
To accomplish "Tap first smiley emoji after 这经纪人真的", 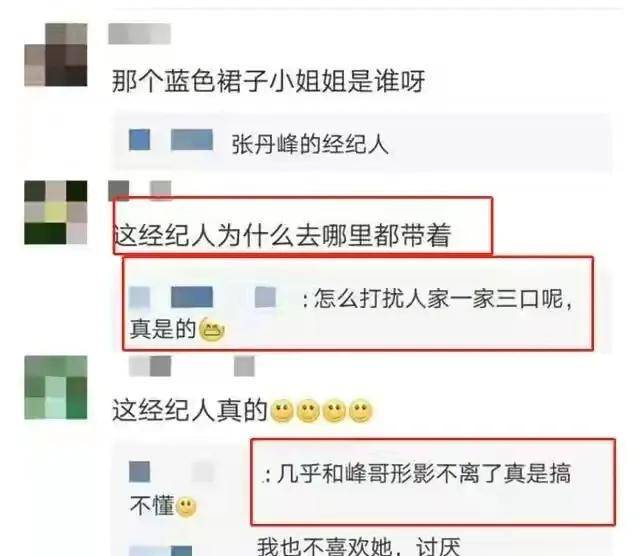I will (282, 411).
